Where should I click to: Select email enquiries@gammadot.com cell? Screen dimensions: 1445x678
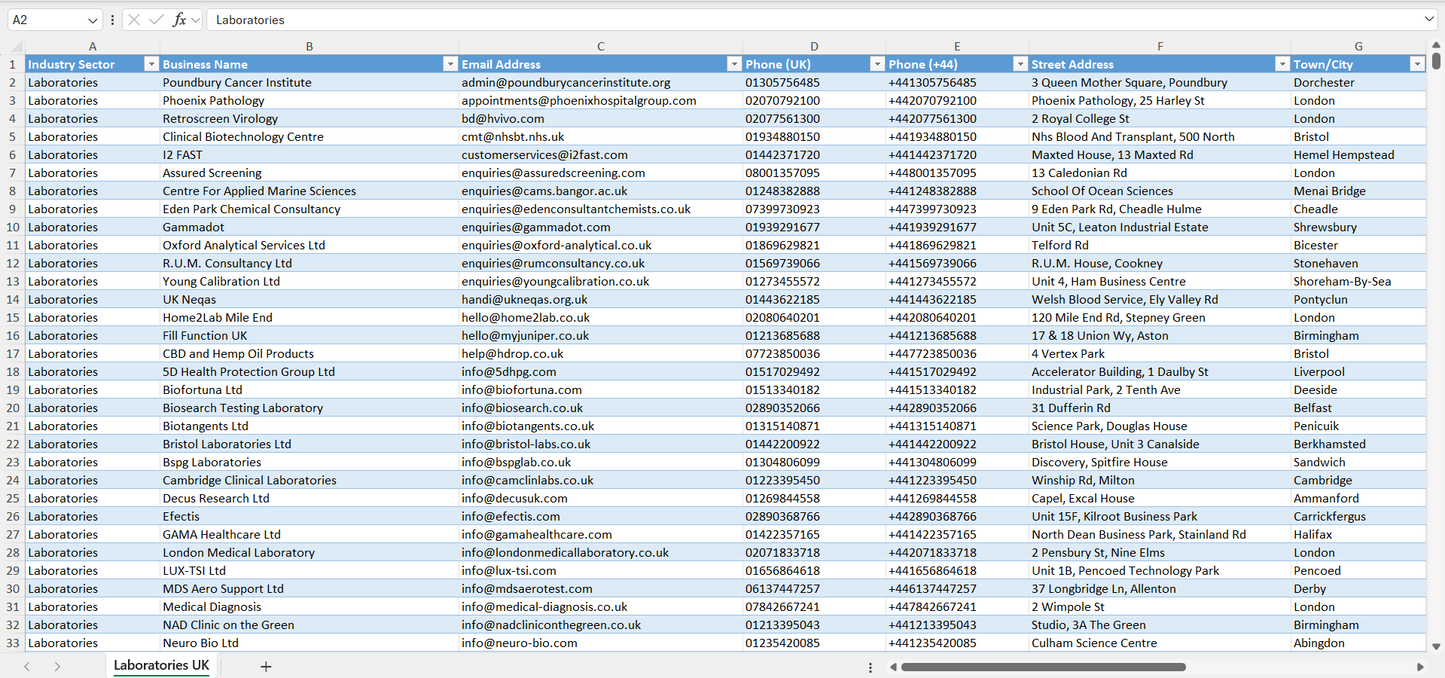pos(600,227)
